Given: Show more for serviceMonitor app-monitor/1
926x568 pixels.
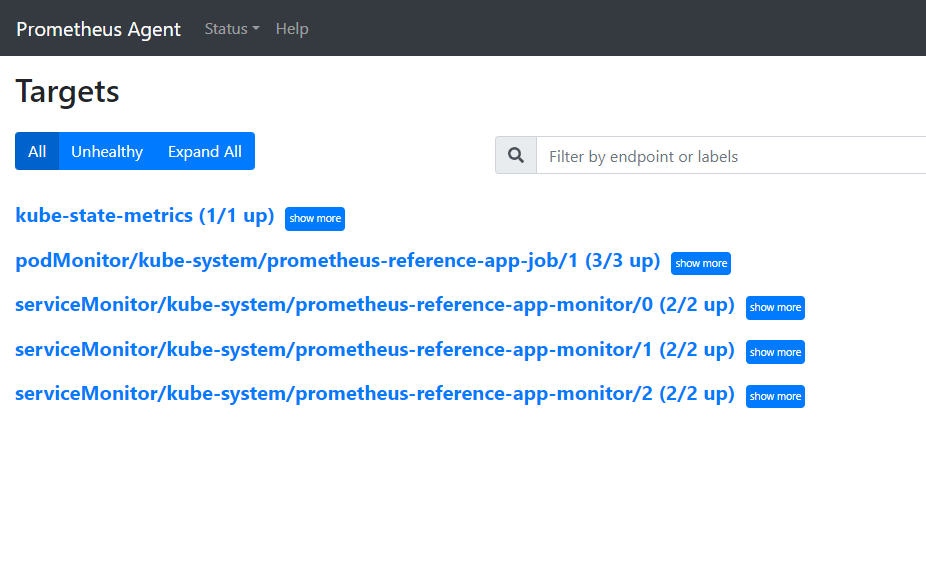Looking at the screenshot, I should [x=775, y=352].
